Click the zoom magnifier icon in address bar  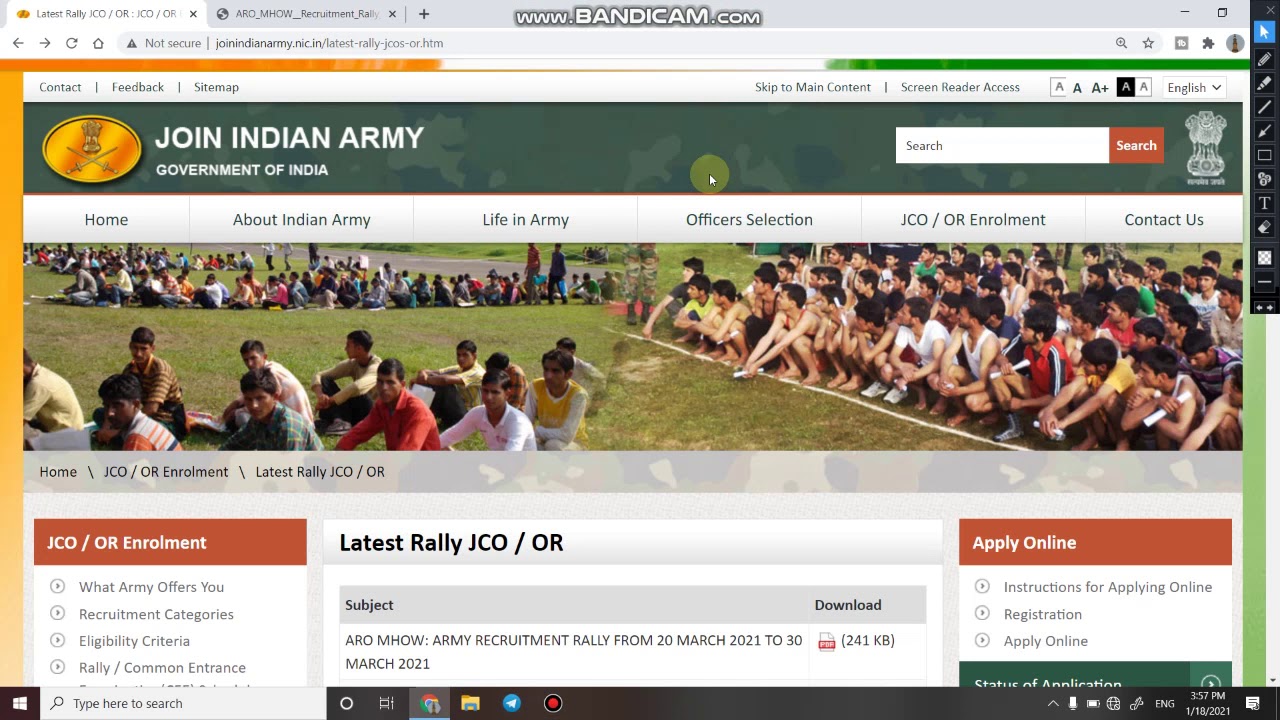(x=1121, y=43)
